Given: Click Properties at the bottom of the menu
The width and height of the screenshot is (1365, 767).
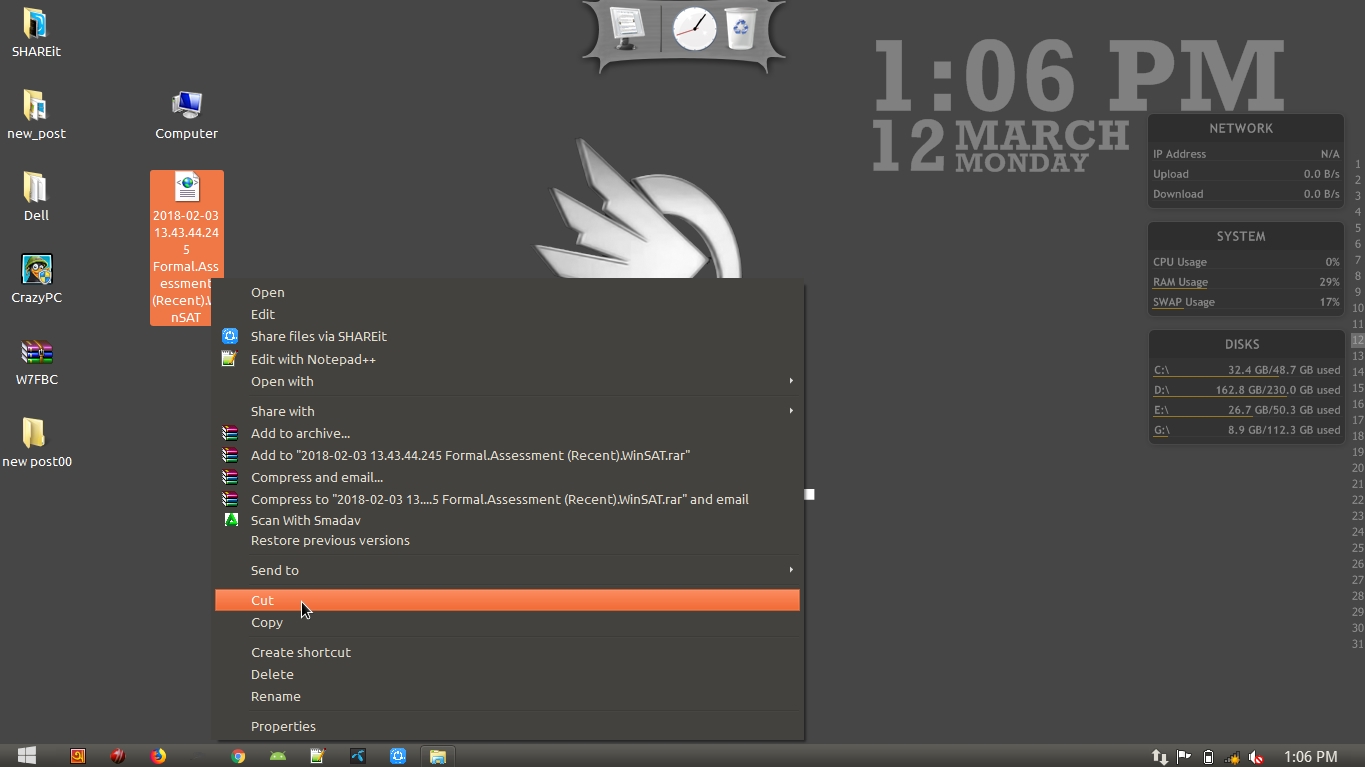Looking at the screenshot, I should [x=283, y=726].
